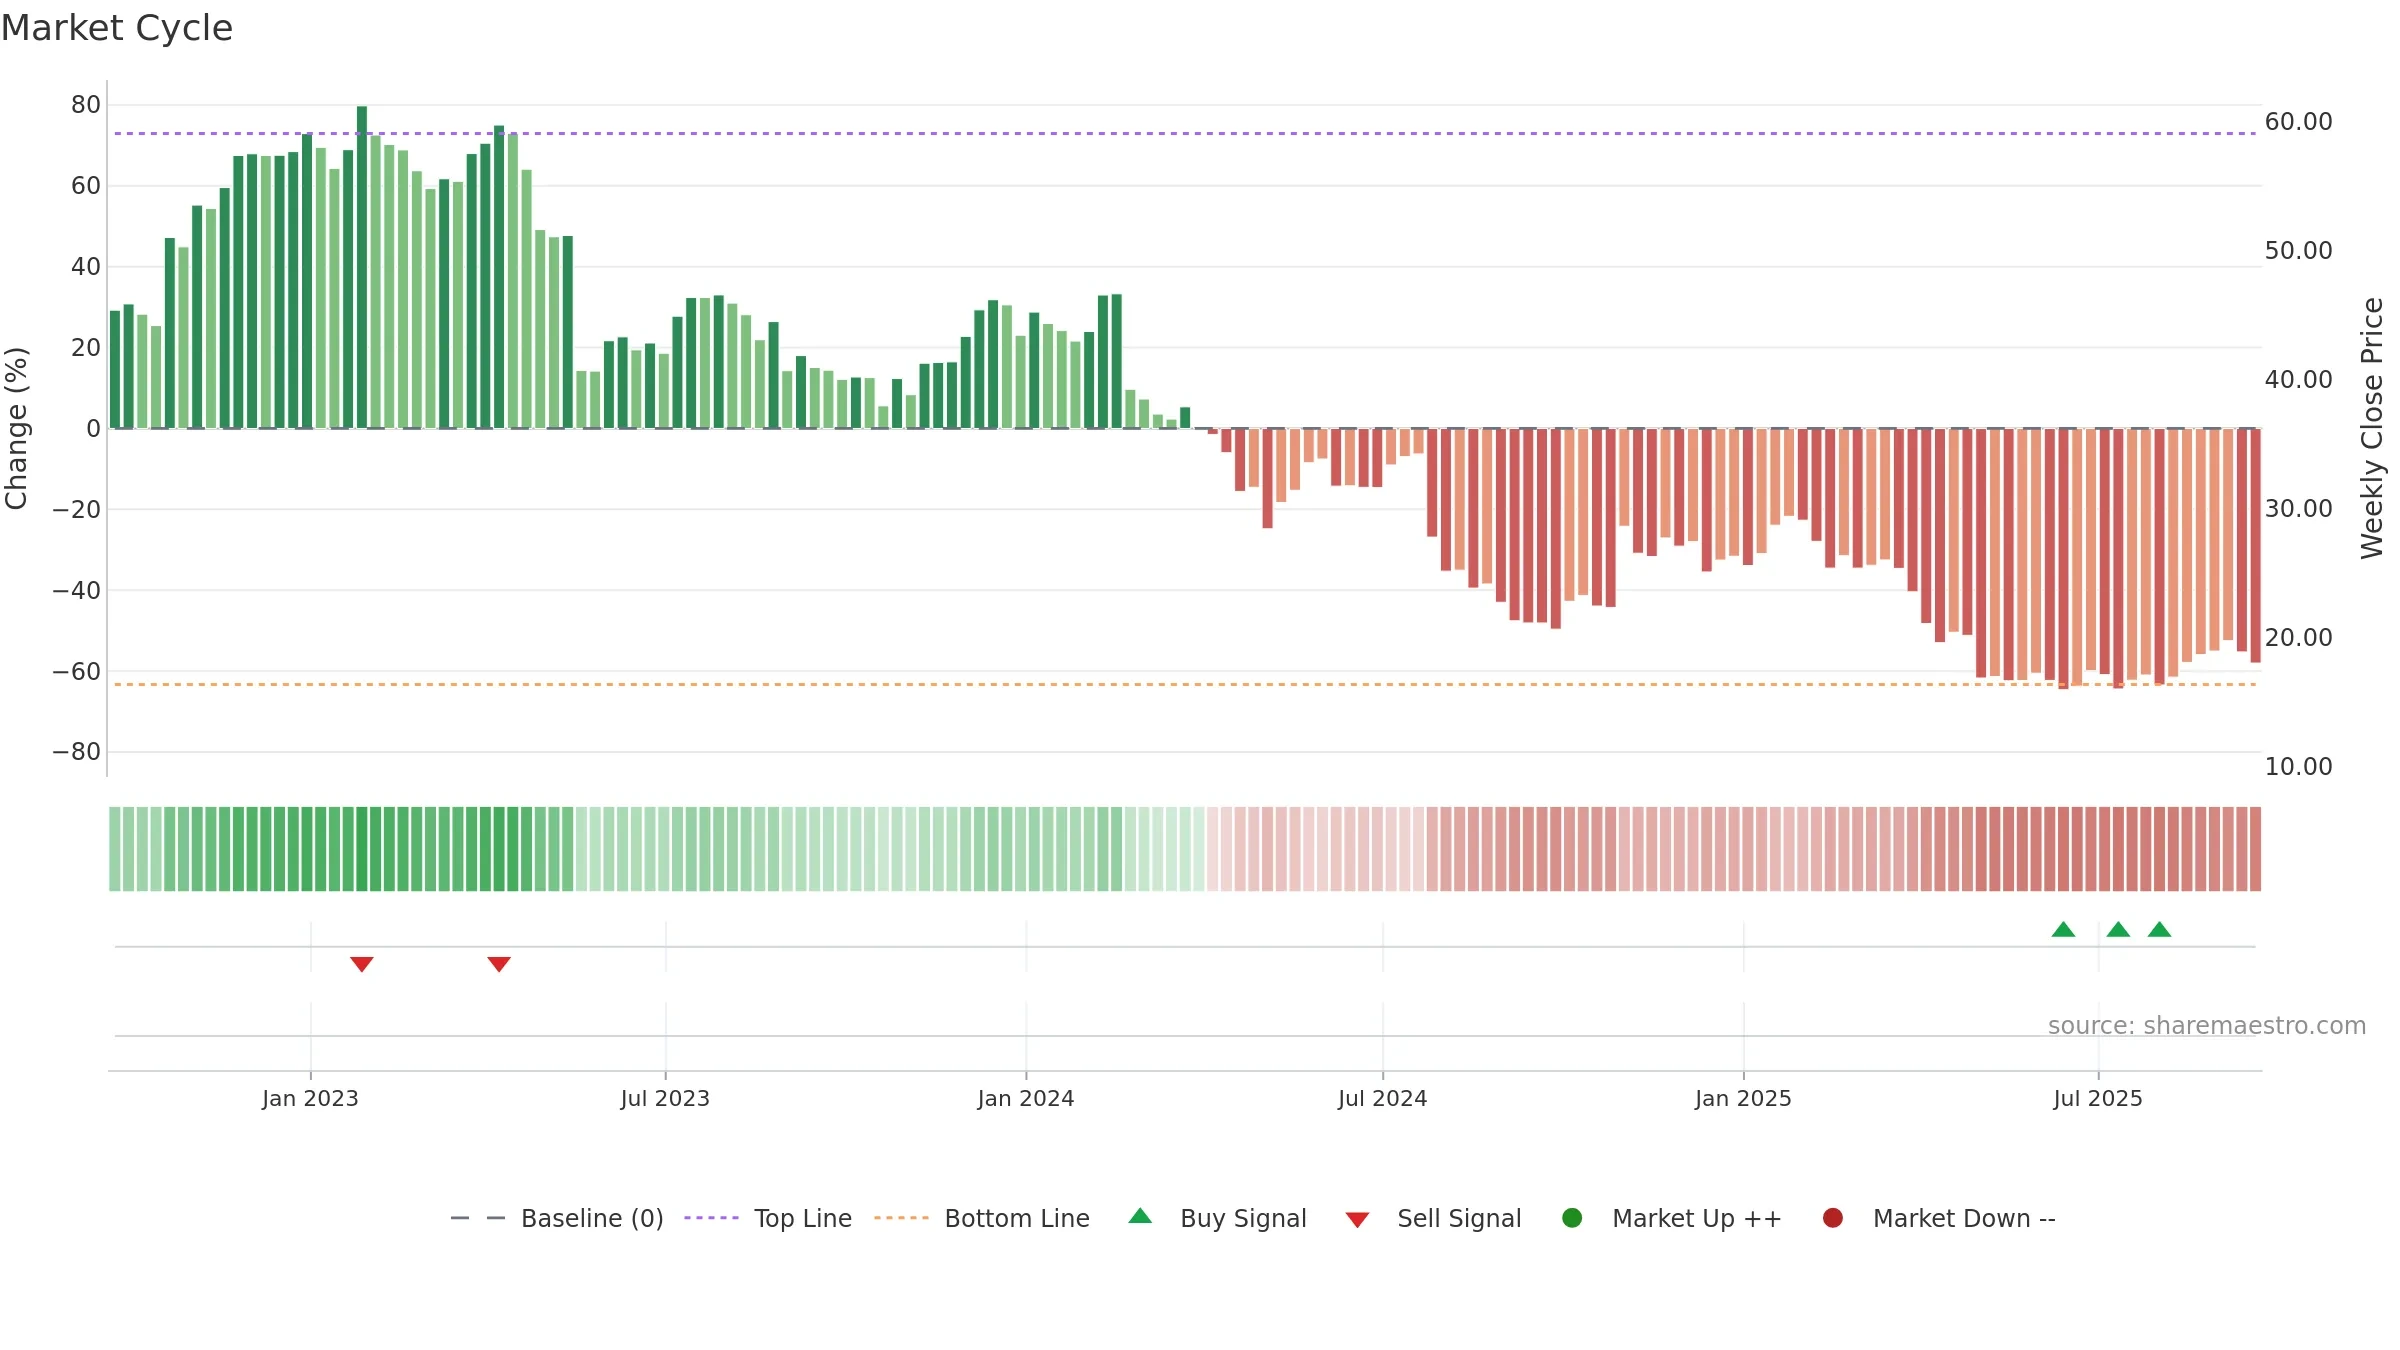Toggle the Baseline (0) legend entry
Screen dimensions: 2400x1350
click(557, 1218)
